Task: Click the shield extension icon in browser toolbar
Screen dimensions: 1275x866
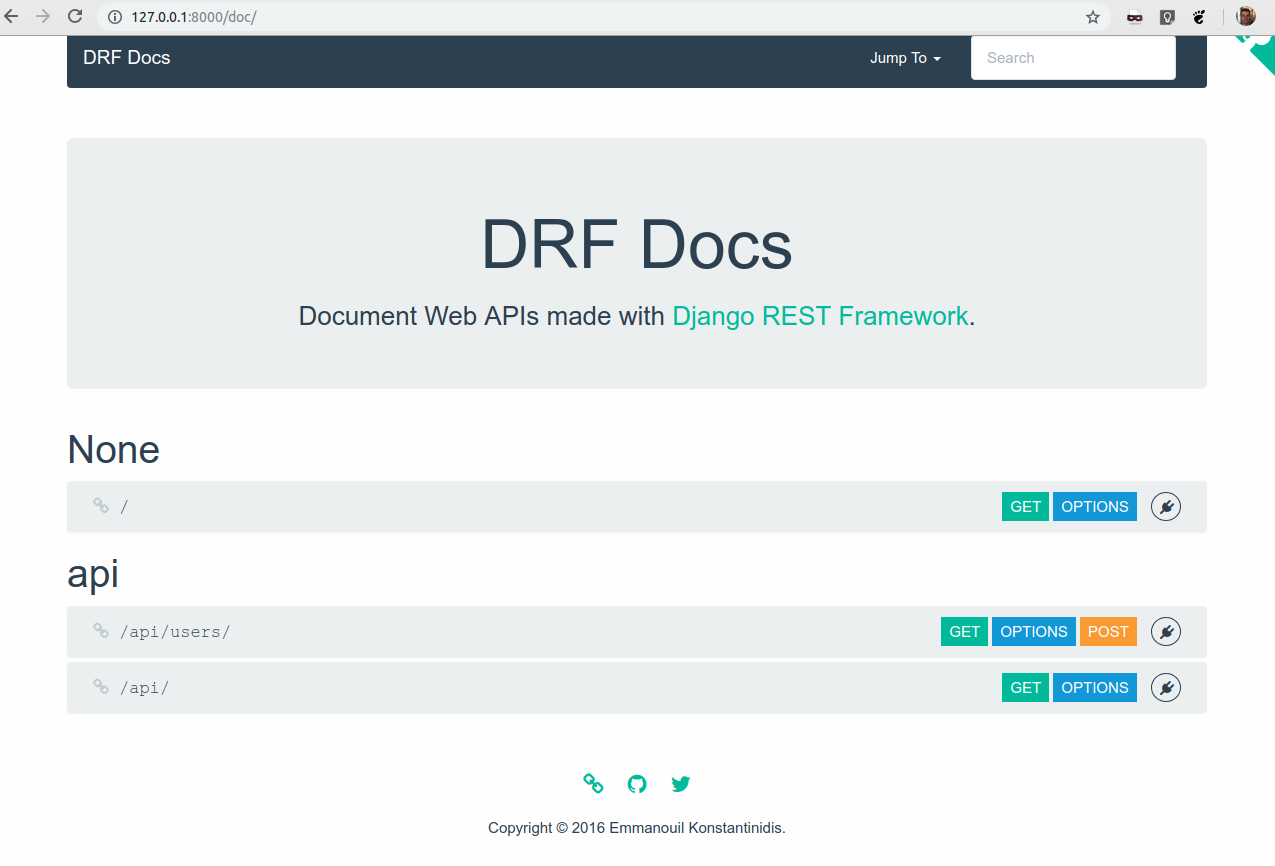Action: click(x=1166, y=17)
